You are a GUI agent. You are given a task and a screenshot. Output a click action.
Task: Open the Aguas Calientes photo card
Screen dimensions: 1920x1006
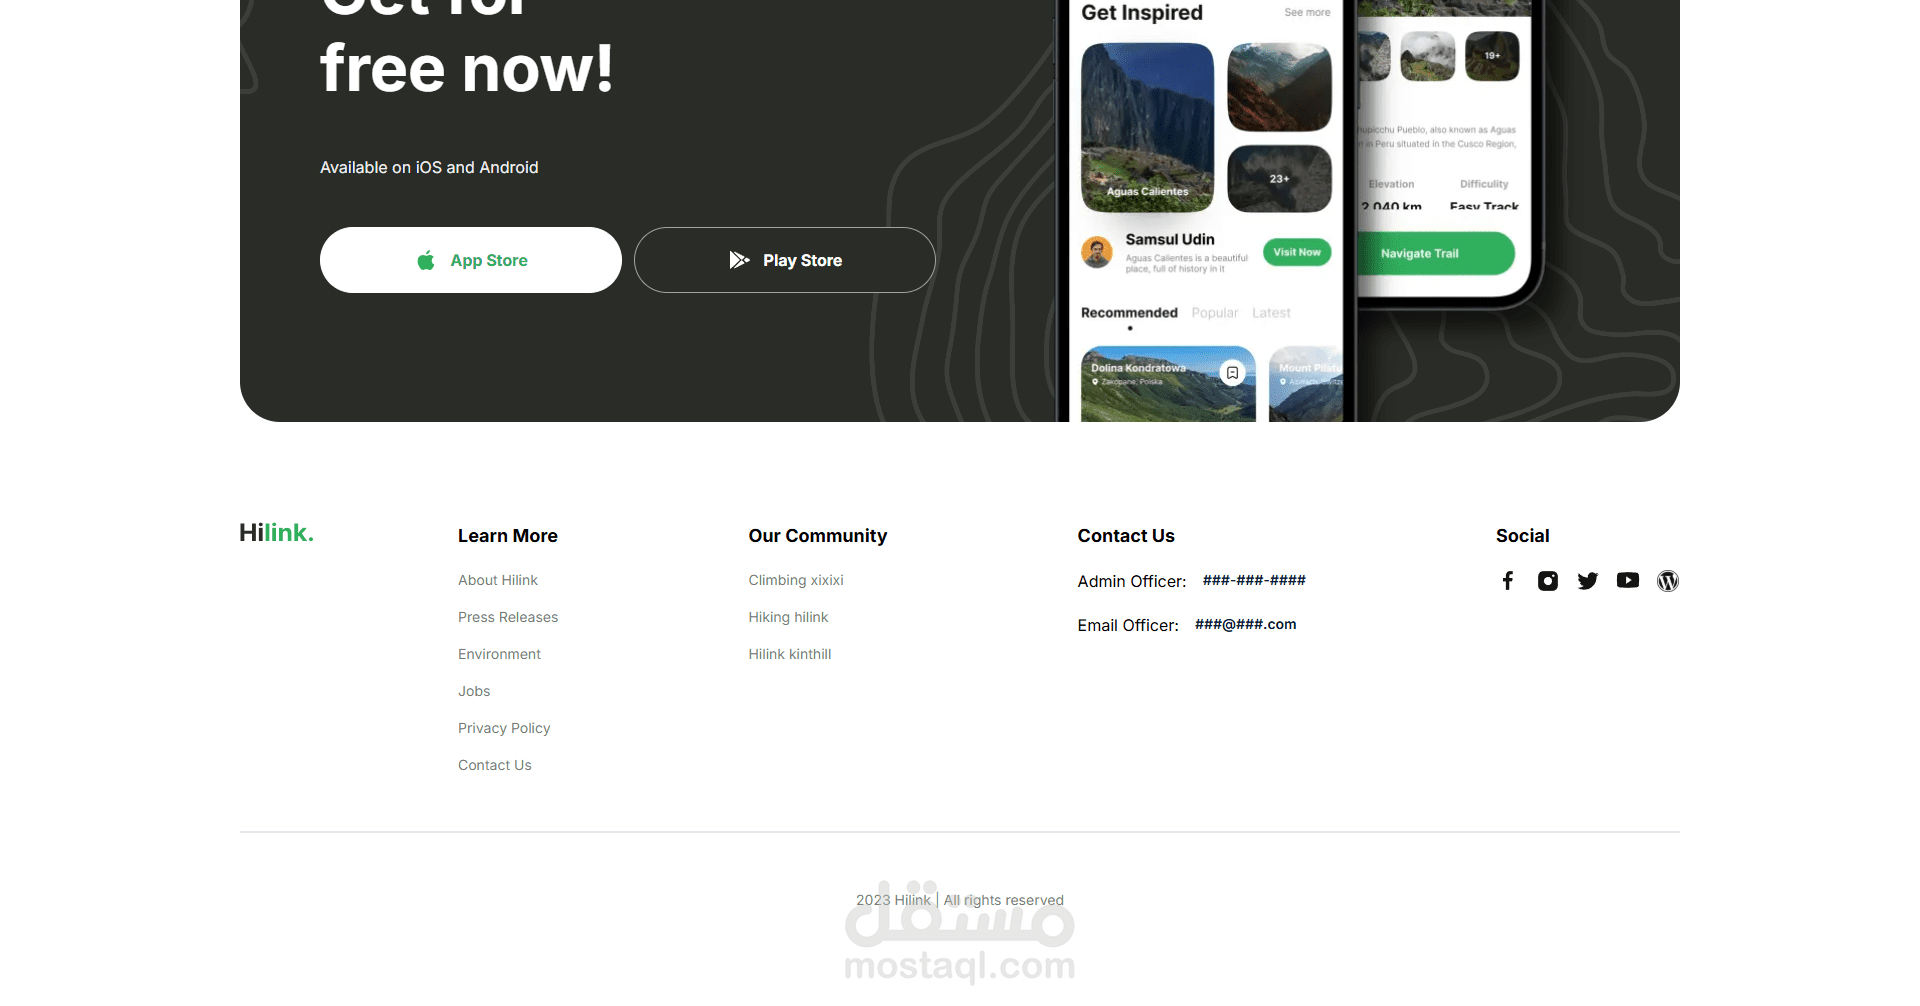coord(1148,127)
